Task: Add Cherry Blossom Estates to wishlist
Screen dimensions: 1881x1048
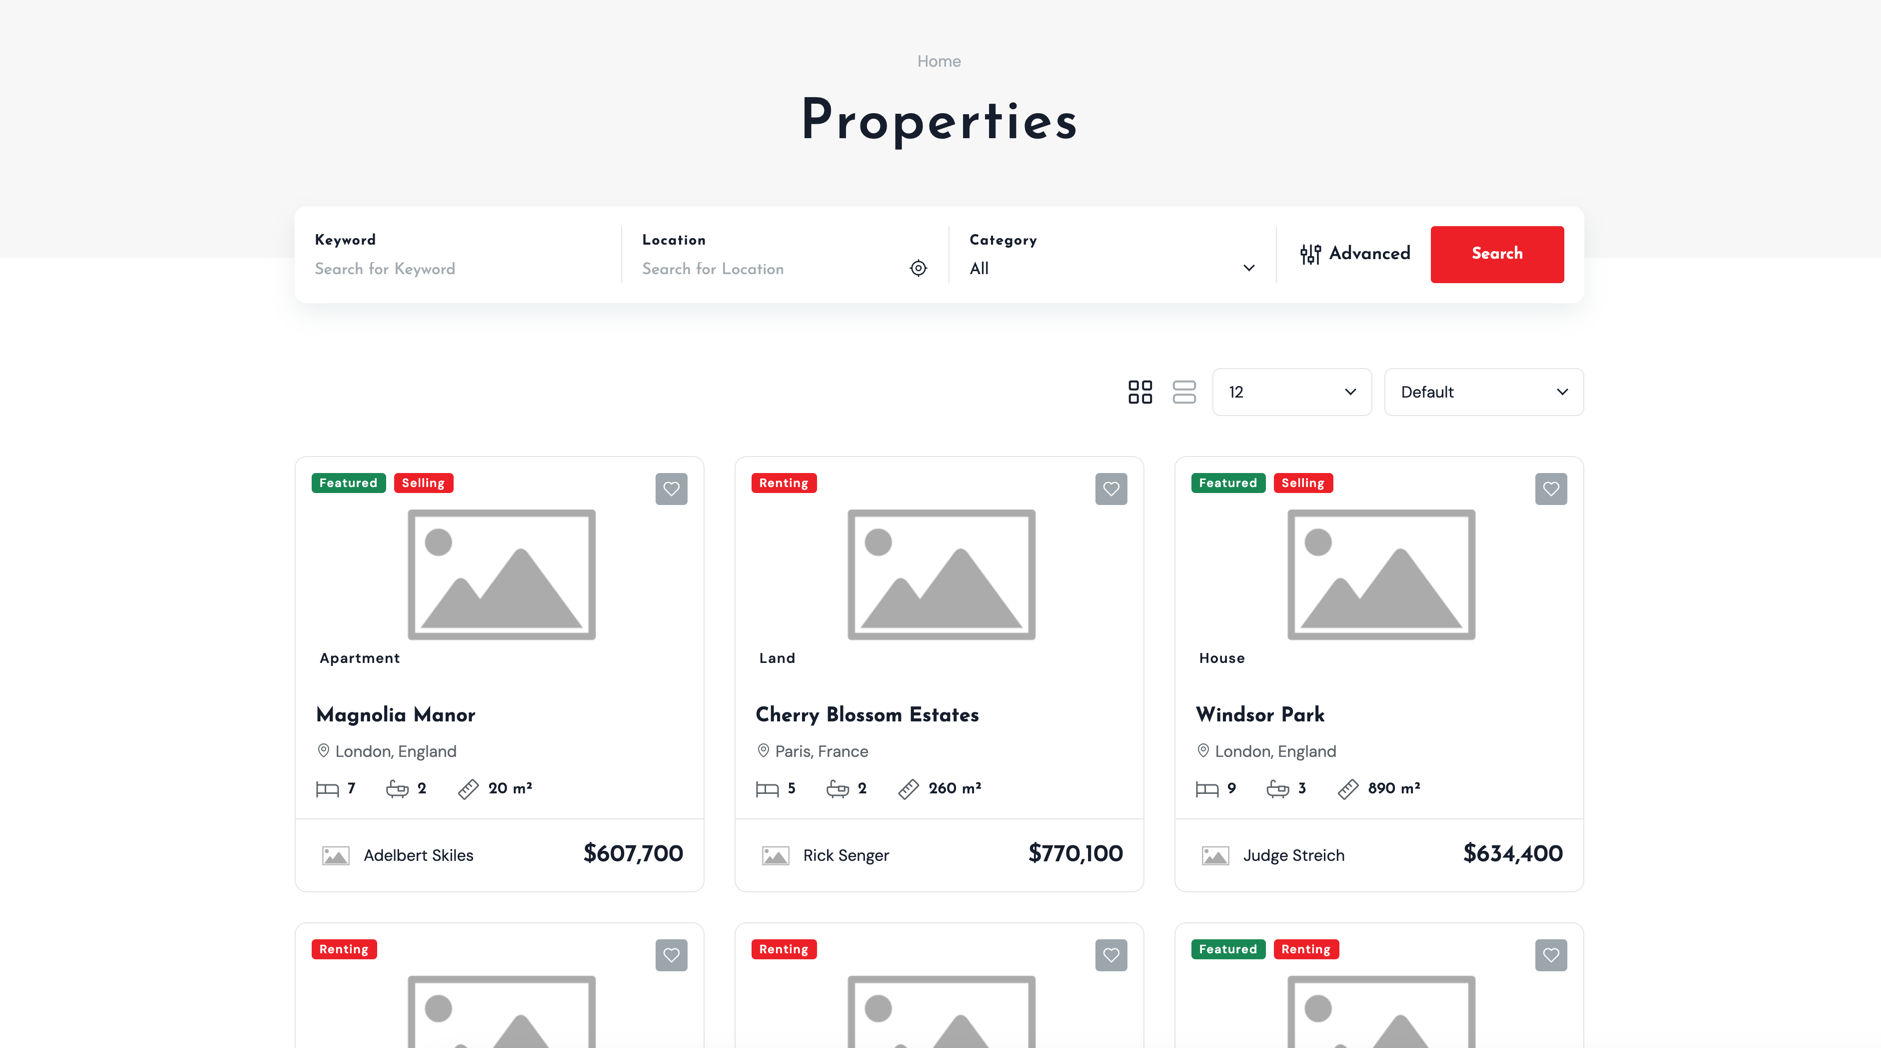Action: 1111,489
